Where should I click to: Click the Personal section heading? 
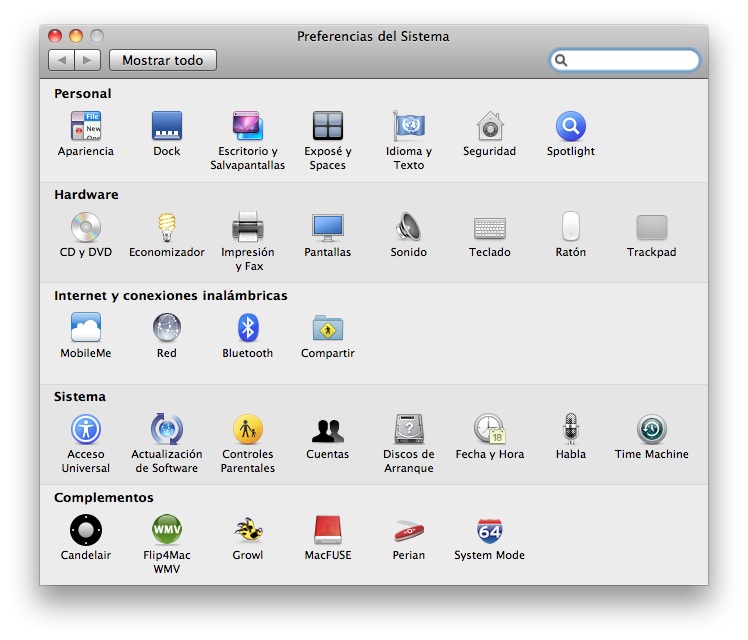point(83,93)
